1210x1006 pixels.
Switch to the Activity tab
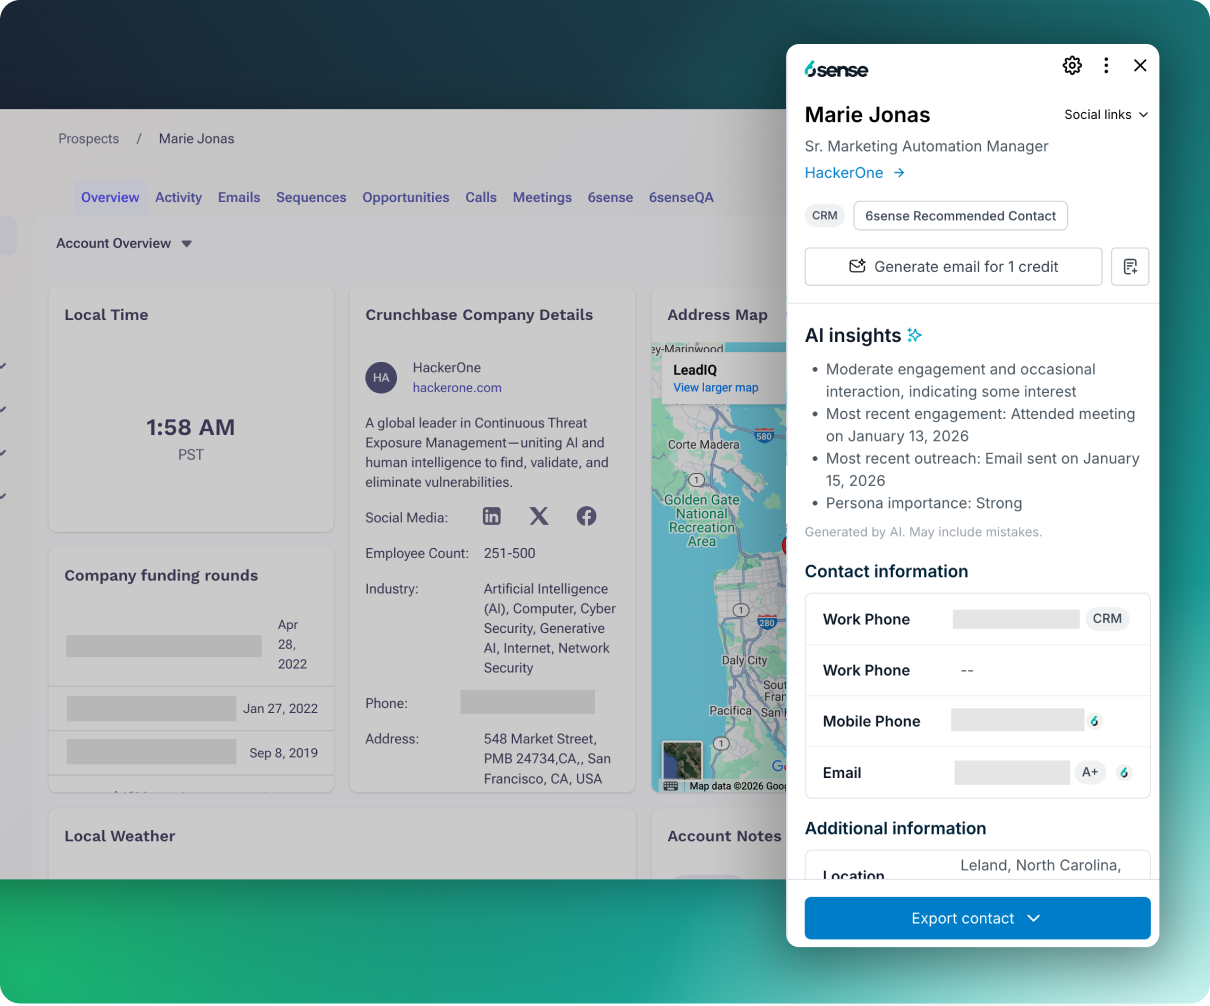click(x=178, y=197)
